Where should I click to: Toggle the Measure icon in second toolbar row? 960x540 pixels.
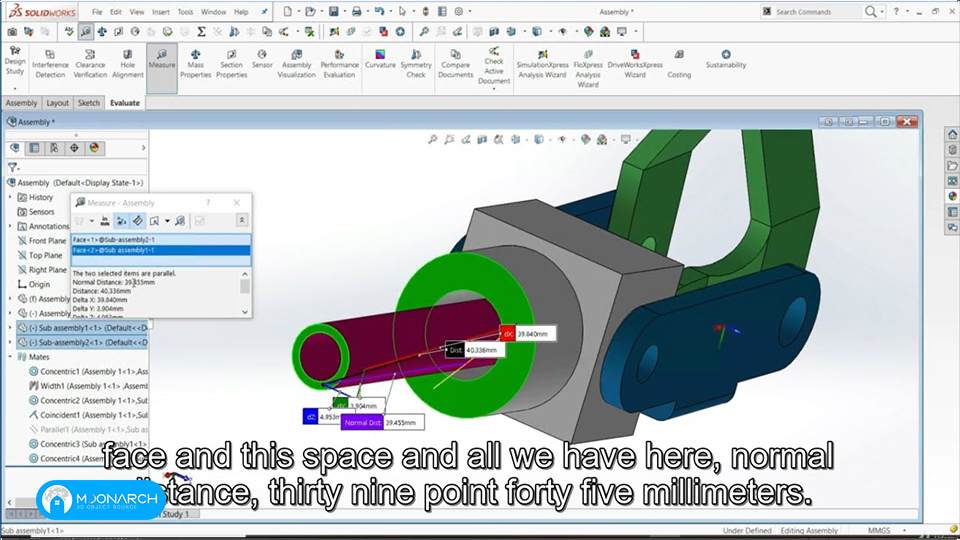86,31
